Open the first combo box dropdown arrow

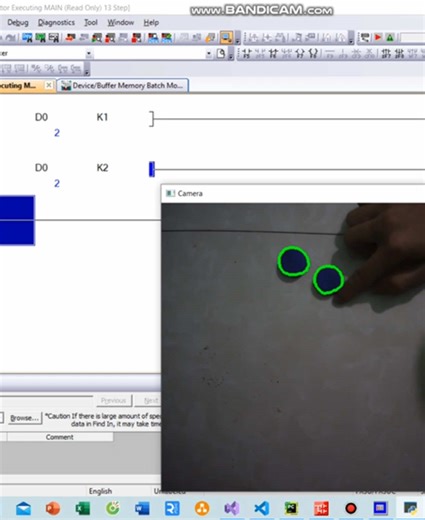(x=89, y=54)
